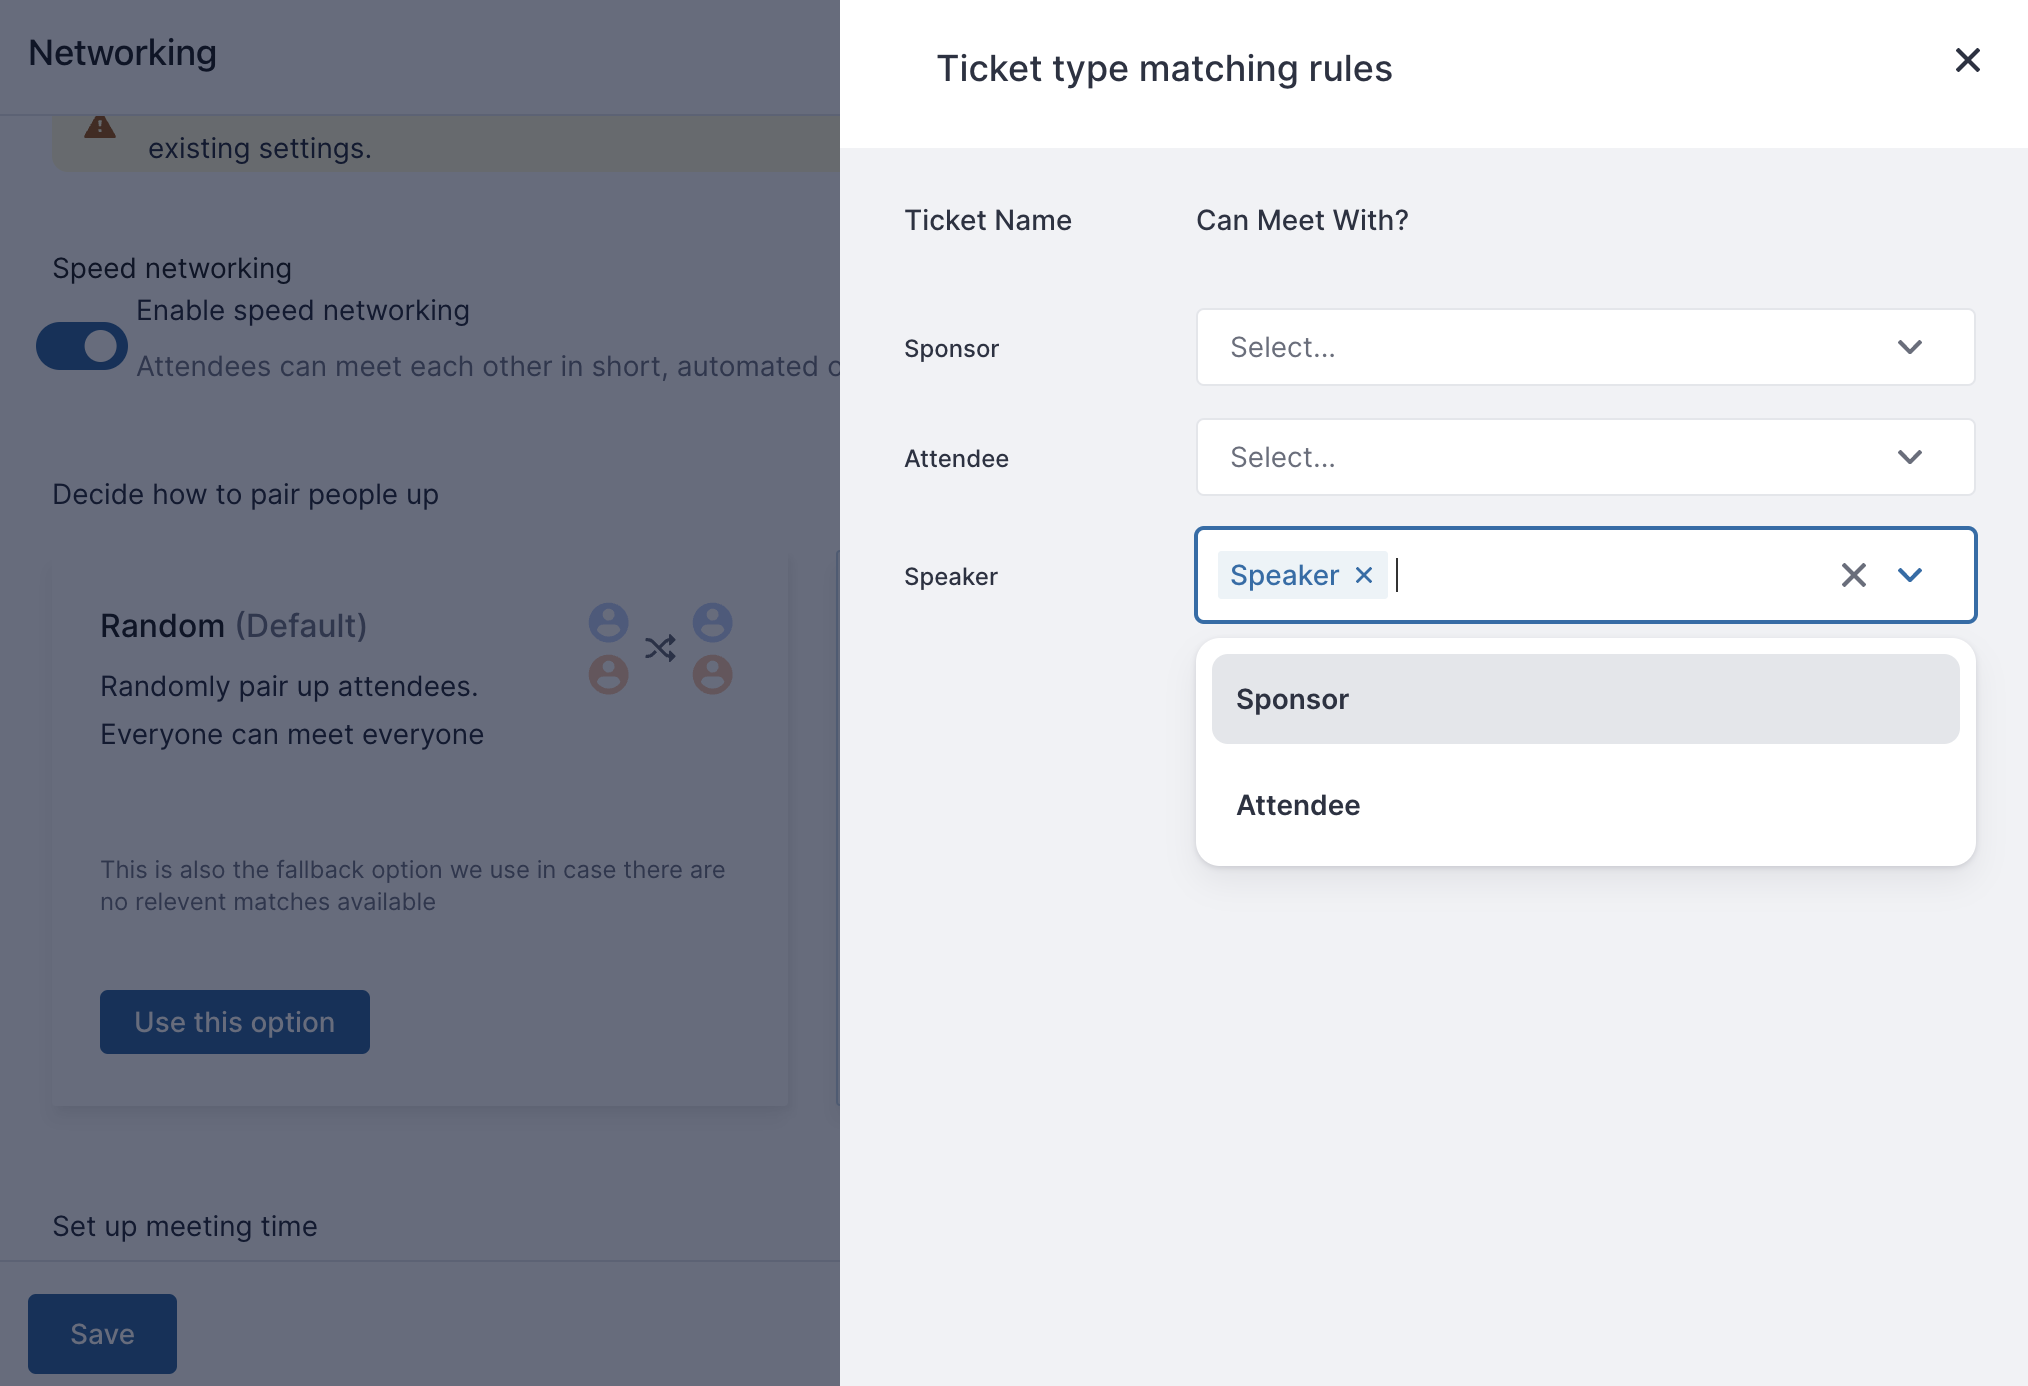Click the shuffle icon on Random card
This screenshot has width=2028, height=1386.
click(x=660, y=649)
